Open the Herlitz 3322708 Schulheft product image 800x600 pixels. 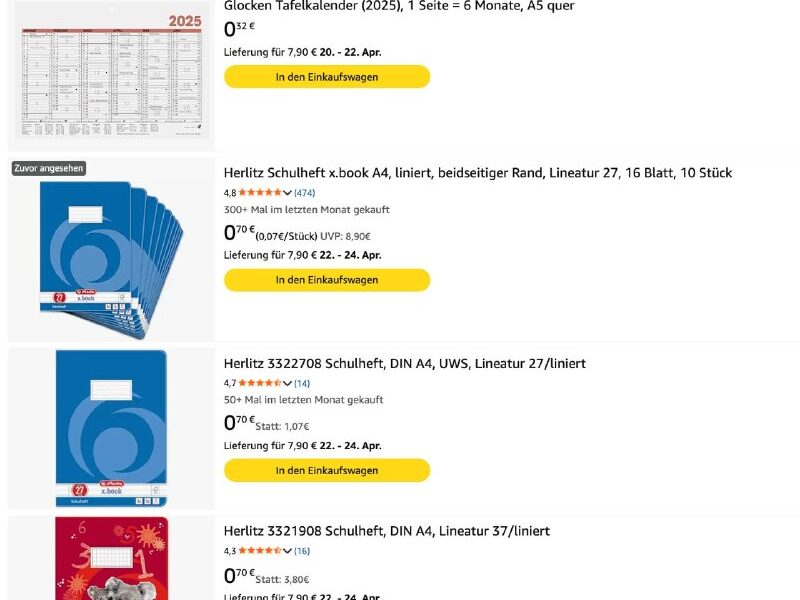click(111, 428)
